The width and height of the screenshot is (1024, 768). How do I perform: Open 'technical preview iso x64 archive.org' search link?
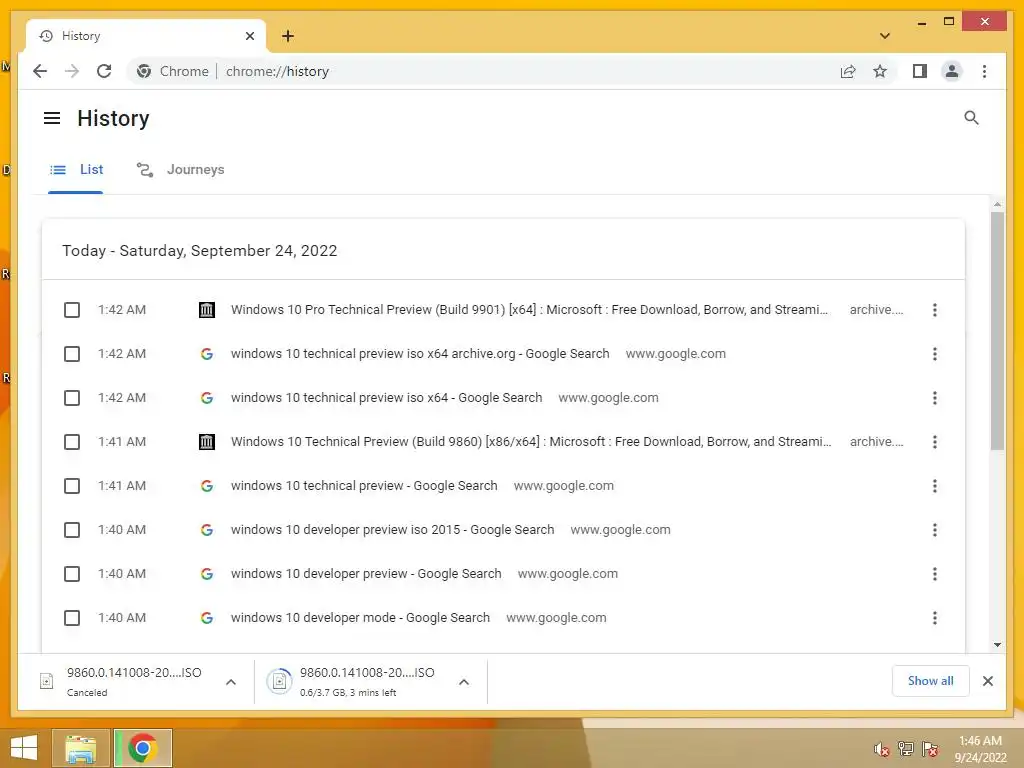420,354
